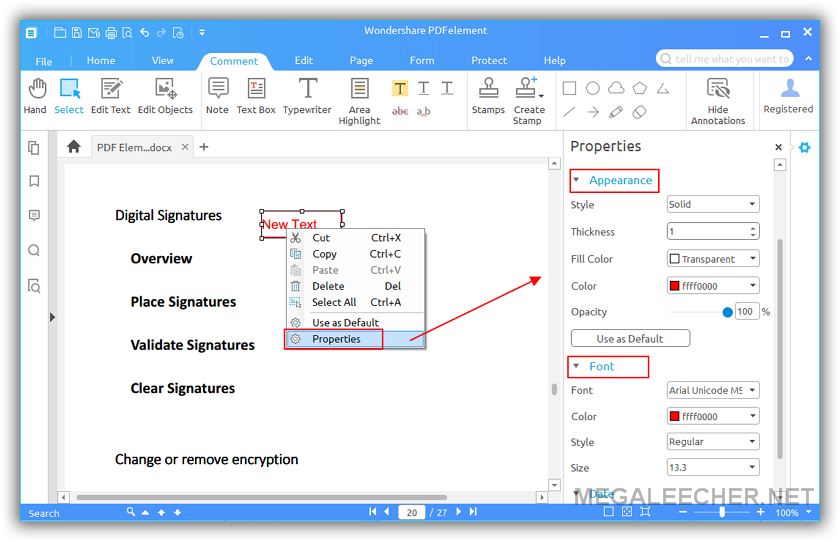The width and height of the screenshot is (840, 542).
Task: Select the oval shape tool
Action: (592, 88)
